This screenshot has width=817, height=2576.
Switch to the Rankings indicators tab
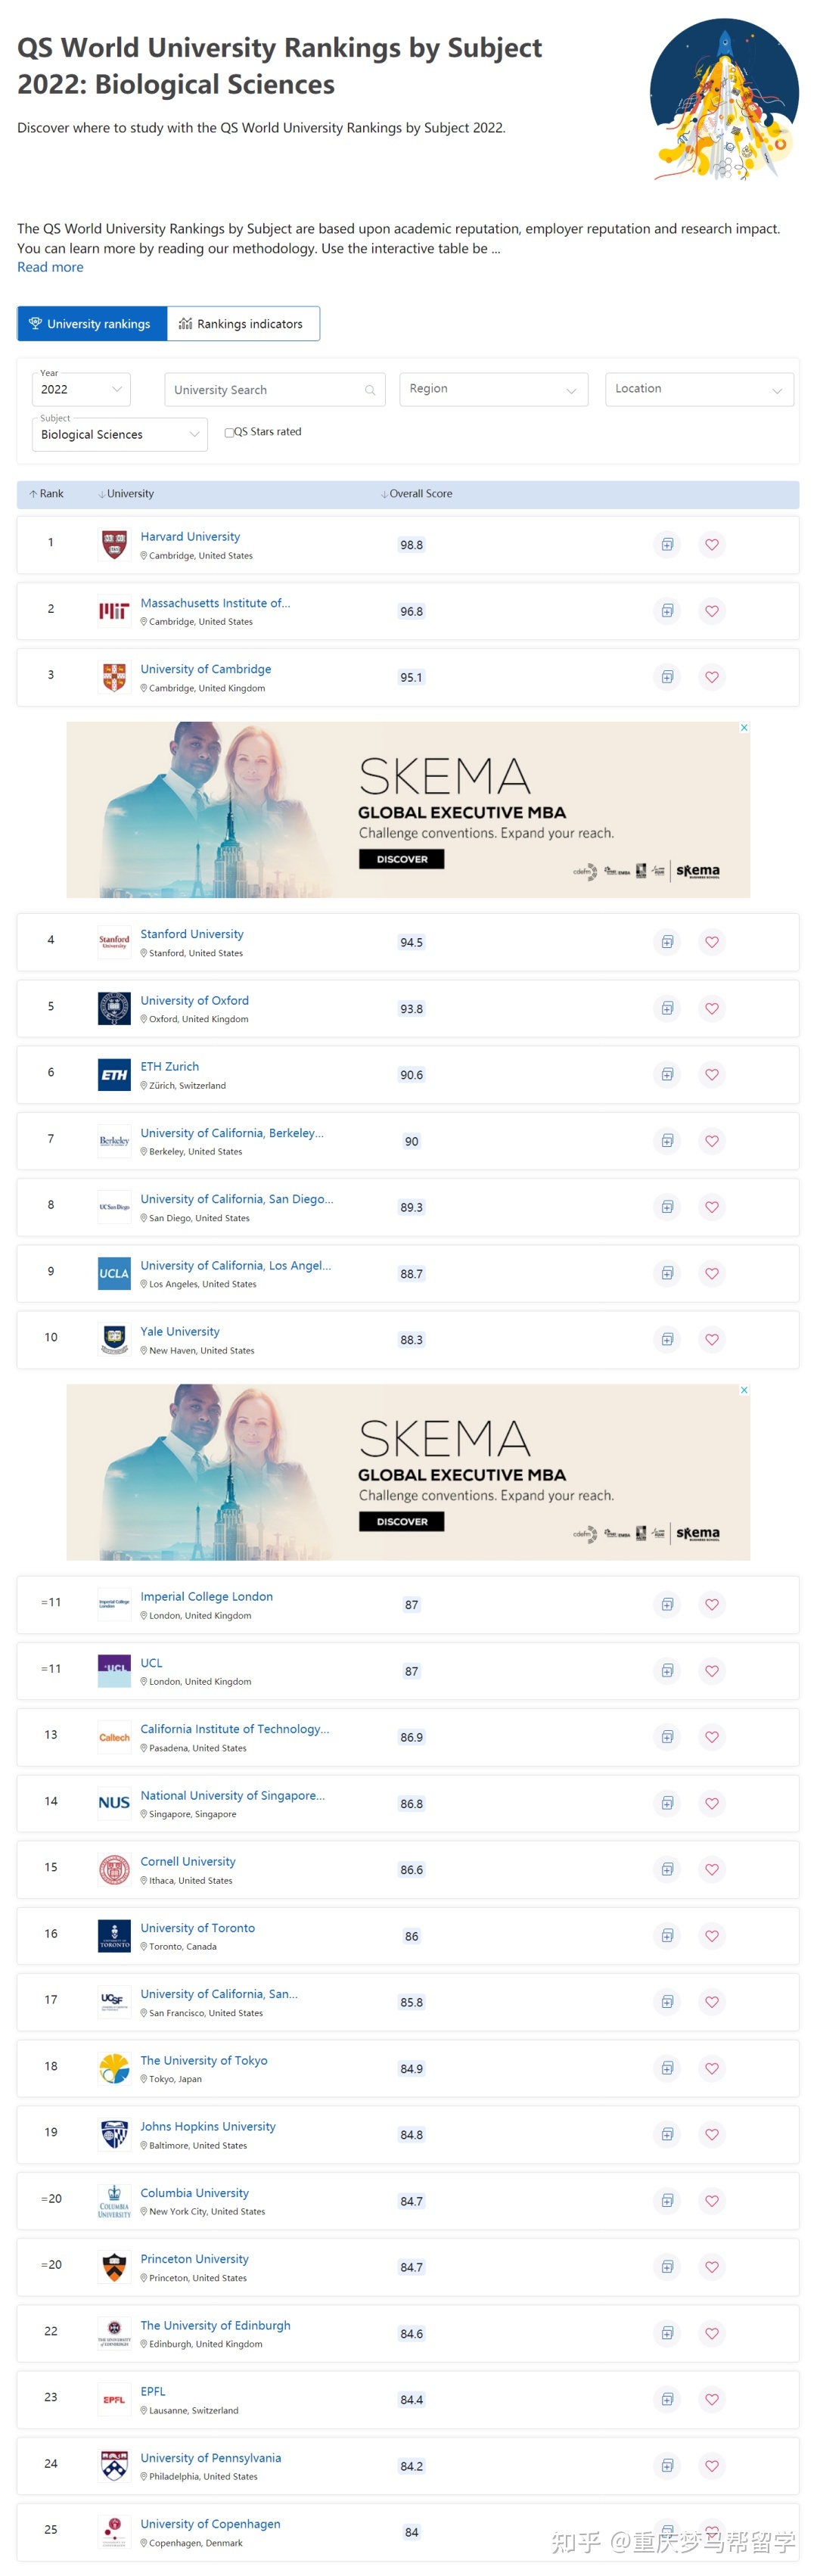click(242, 324)
